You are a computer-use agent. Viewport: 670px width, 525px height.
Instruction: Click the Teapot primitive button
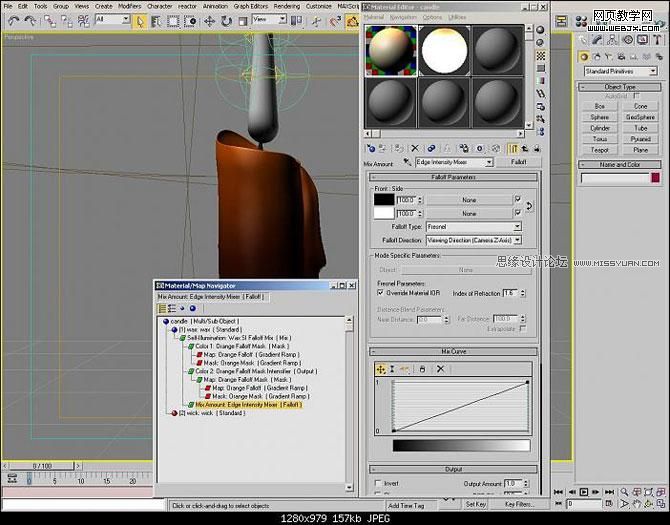pos(599,150)
